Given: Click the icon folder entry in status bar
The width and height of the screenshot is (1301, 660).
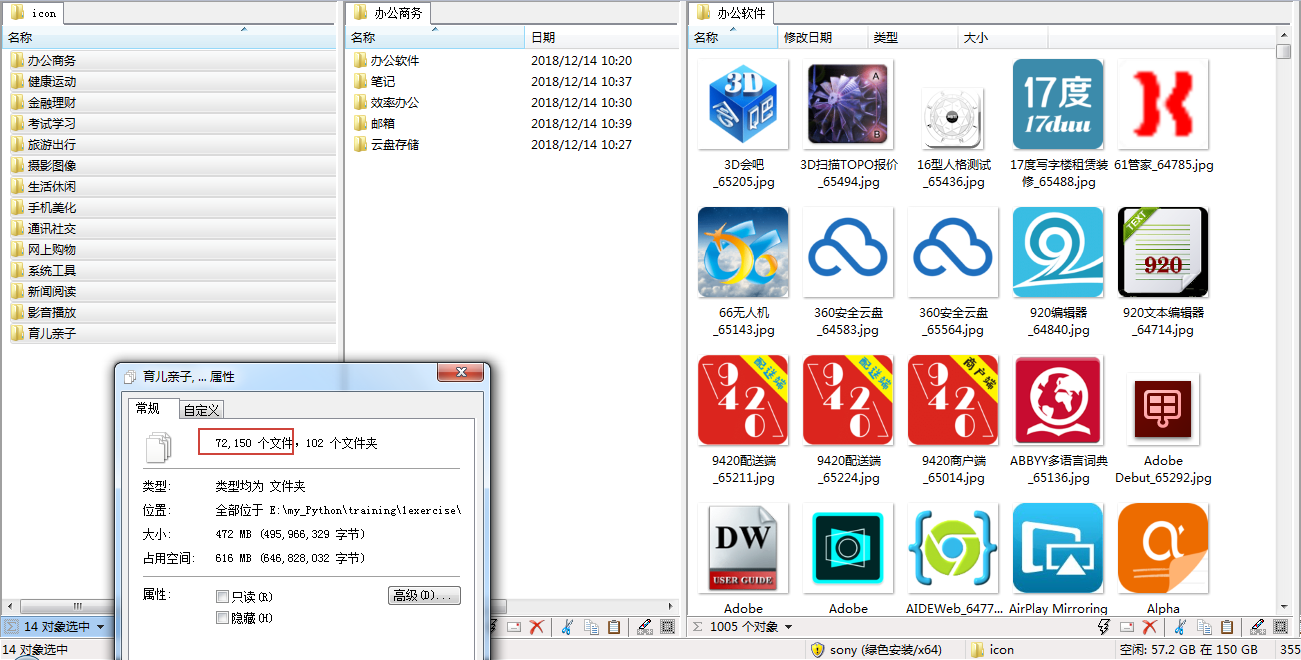Looking at the screenshot, I should click(x=992, y=650).
